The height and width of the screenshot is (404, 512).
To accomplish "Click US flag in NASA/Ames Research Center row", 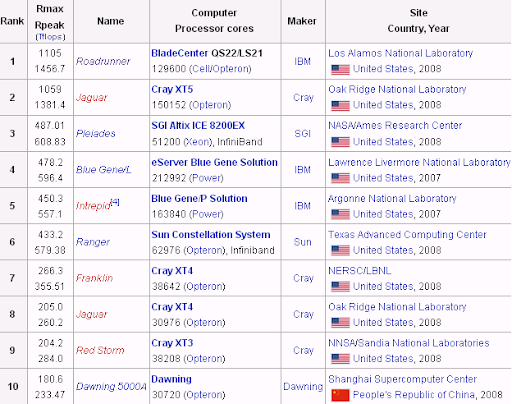I will pyautogui.click(x=340, y=142).
